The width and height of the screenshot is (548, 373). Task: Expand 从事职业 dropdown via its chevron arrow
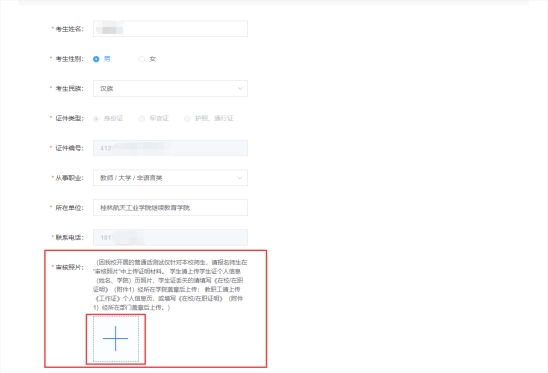point(240,178)
